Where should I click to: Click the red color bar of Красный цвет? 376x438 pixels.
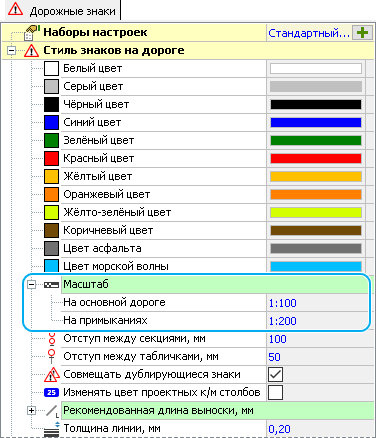pos(316,158)
